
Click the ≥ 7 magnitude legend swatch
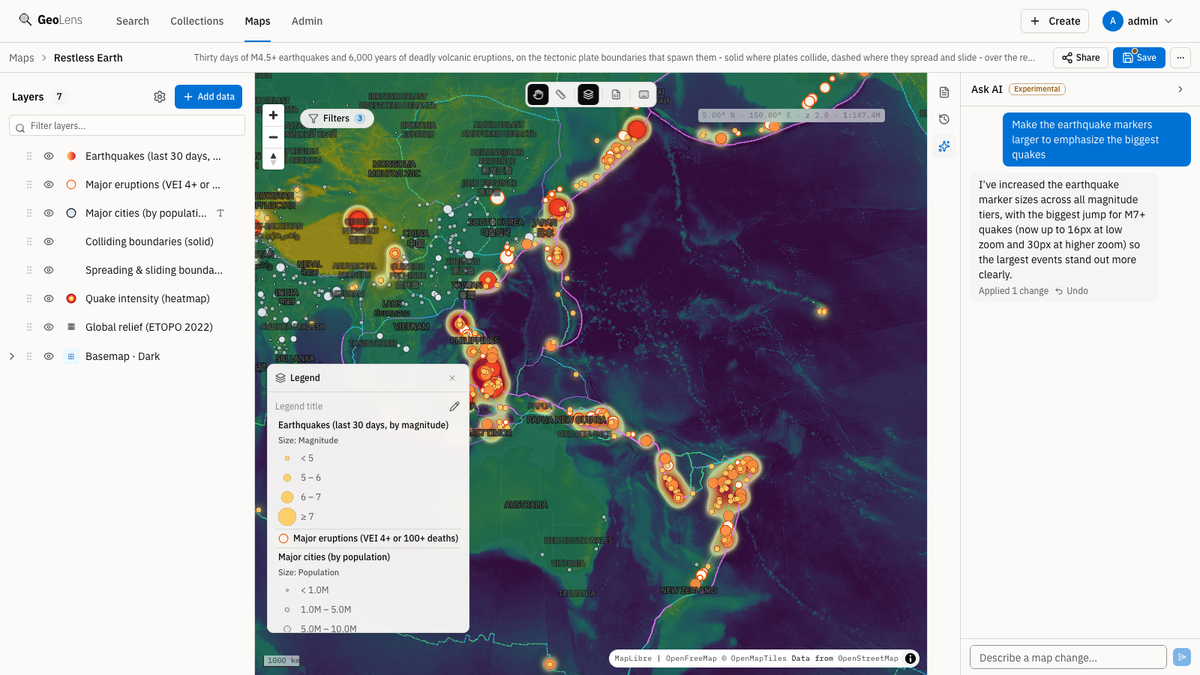[287, 516]
